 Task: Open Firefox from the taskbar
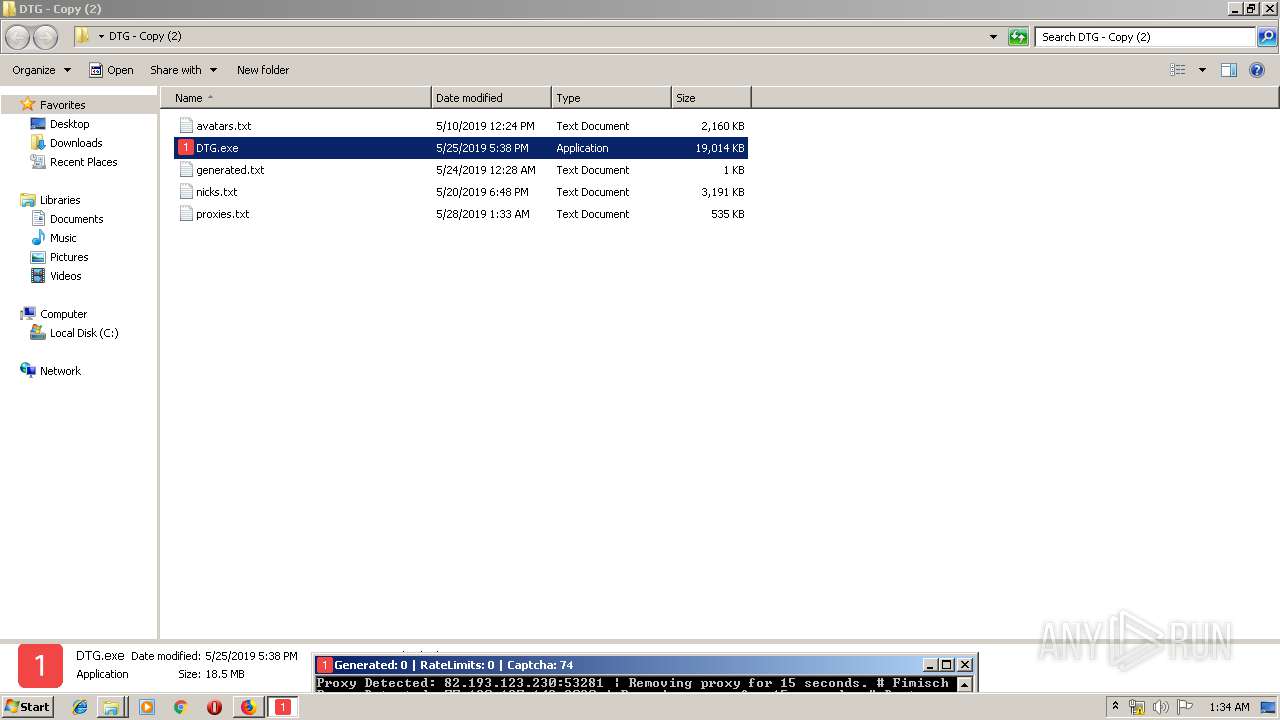pyautogui.click(x=248, y=707)
